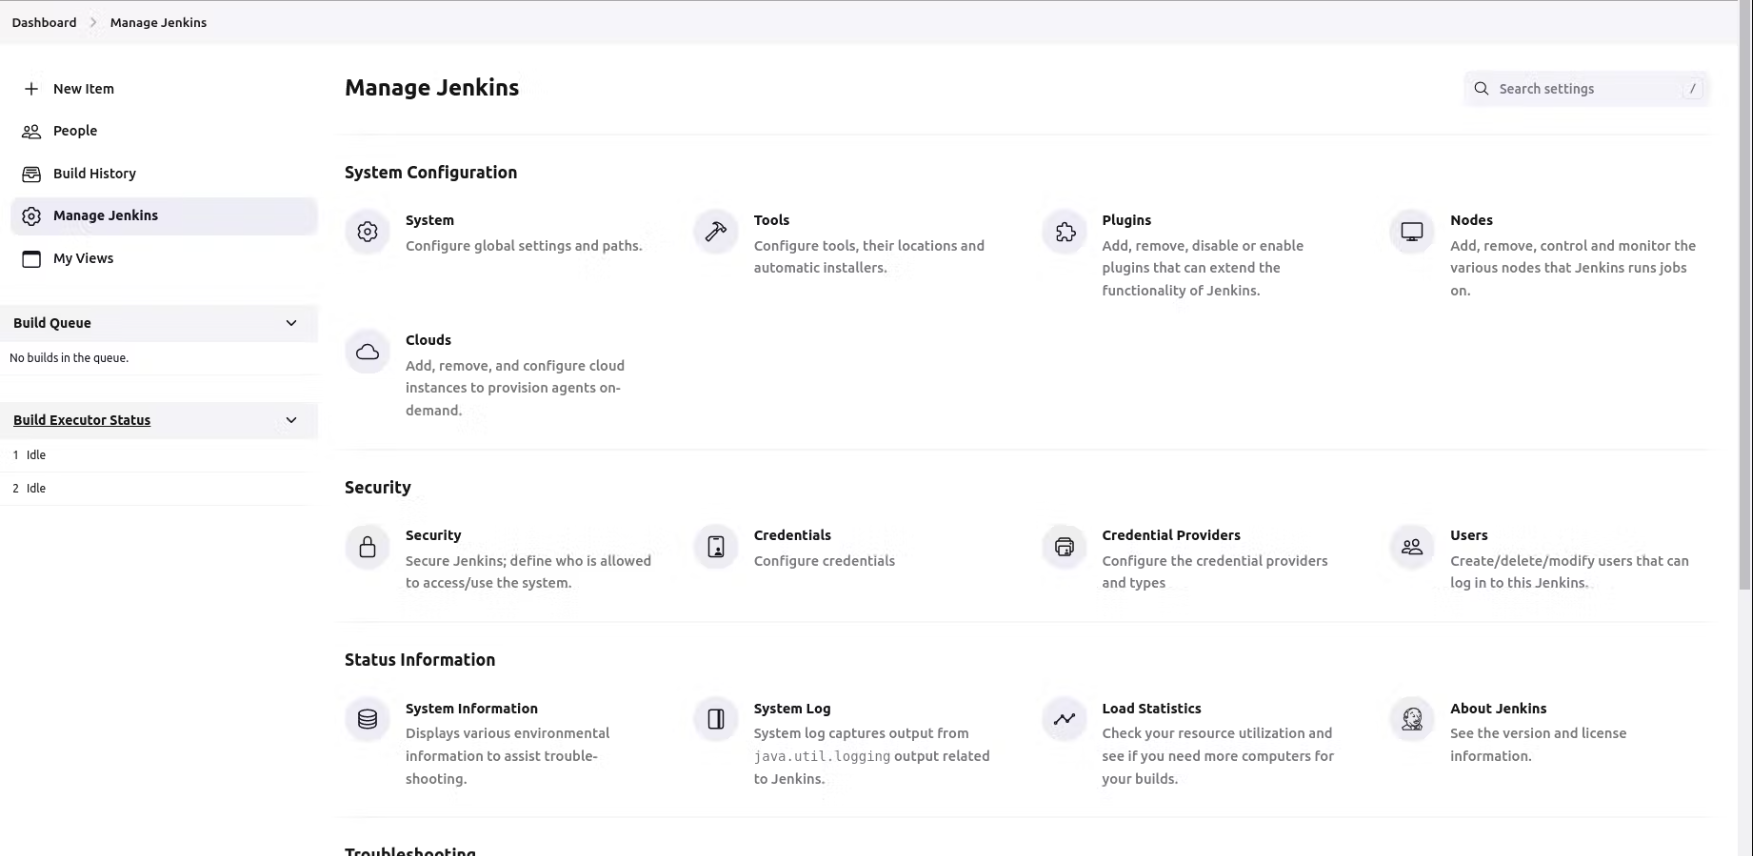The width and height of the screenshot is (1753, 856).
Task: Open My Views in sidebar
Action: (x=83, y=258)
